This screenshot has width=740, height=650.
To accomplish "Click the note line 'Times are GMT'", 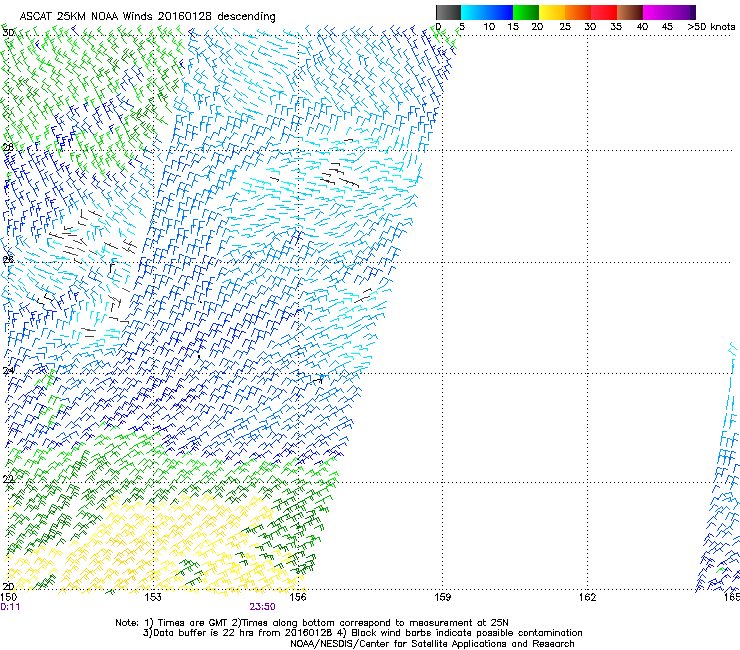I will click(193, 623).
